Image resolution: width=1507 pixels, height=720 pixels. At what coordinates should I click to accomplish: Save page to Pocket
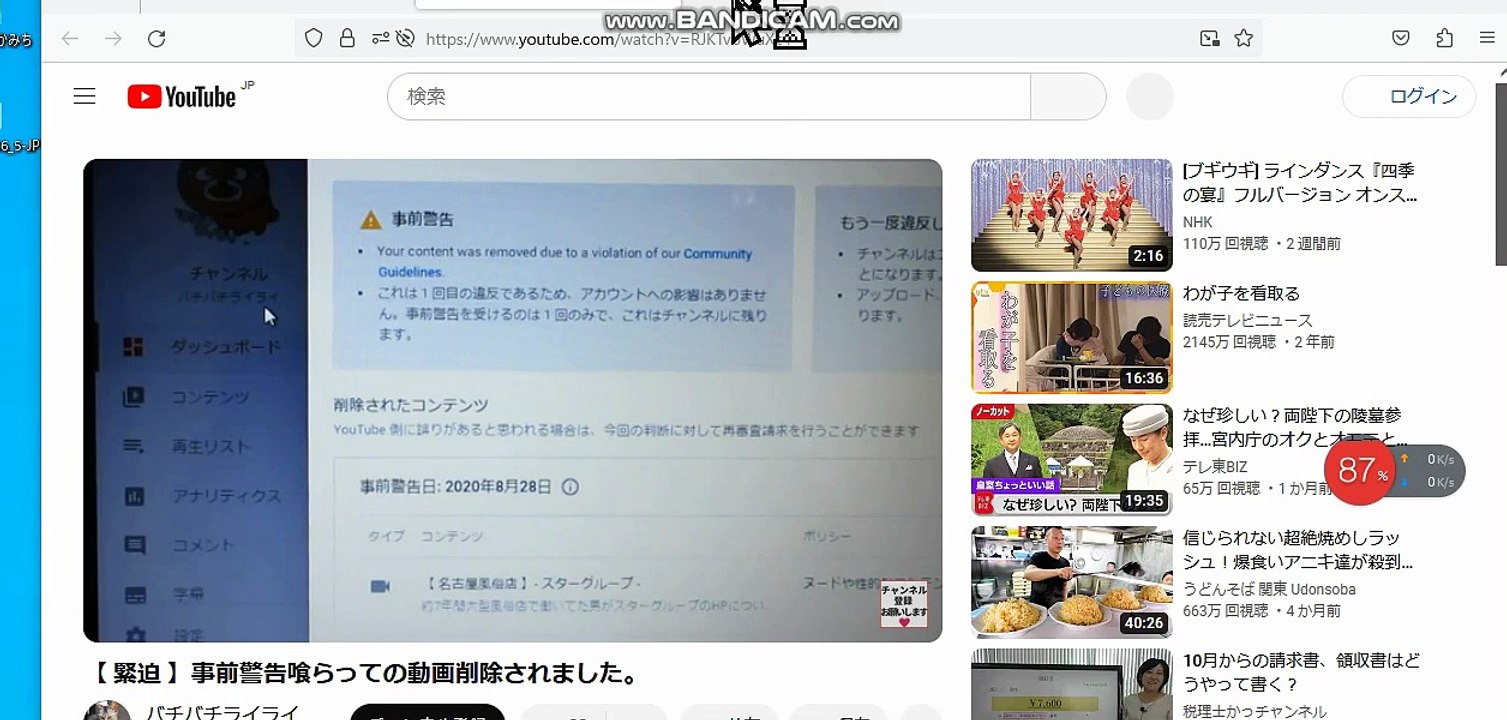pos(1401,39)
